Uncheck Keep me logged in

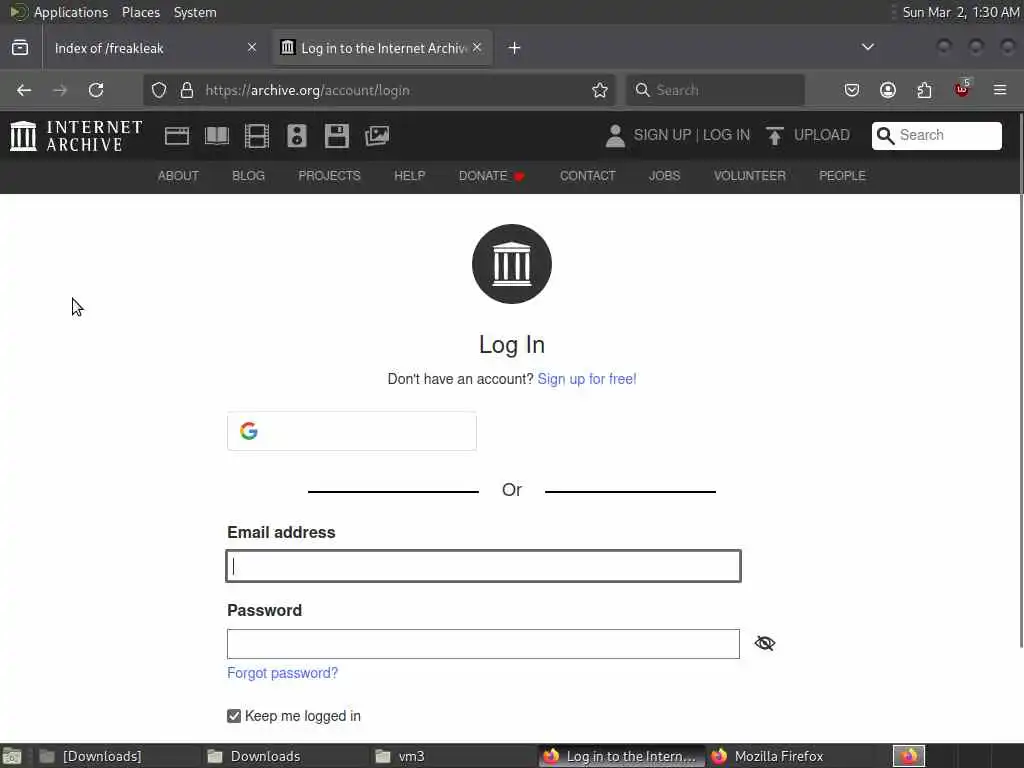[x=234, y=716]
